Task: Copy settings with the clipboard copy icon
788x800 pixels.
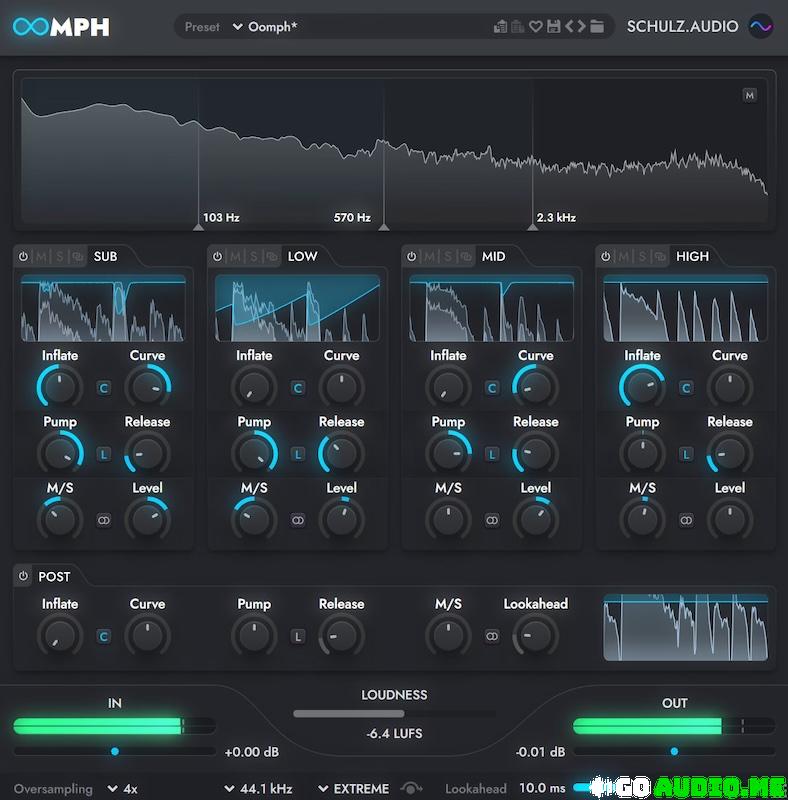Action: [500, 27]
